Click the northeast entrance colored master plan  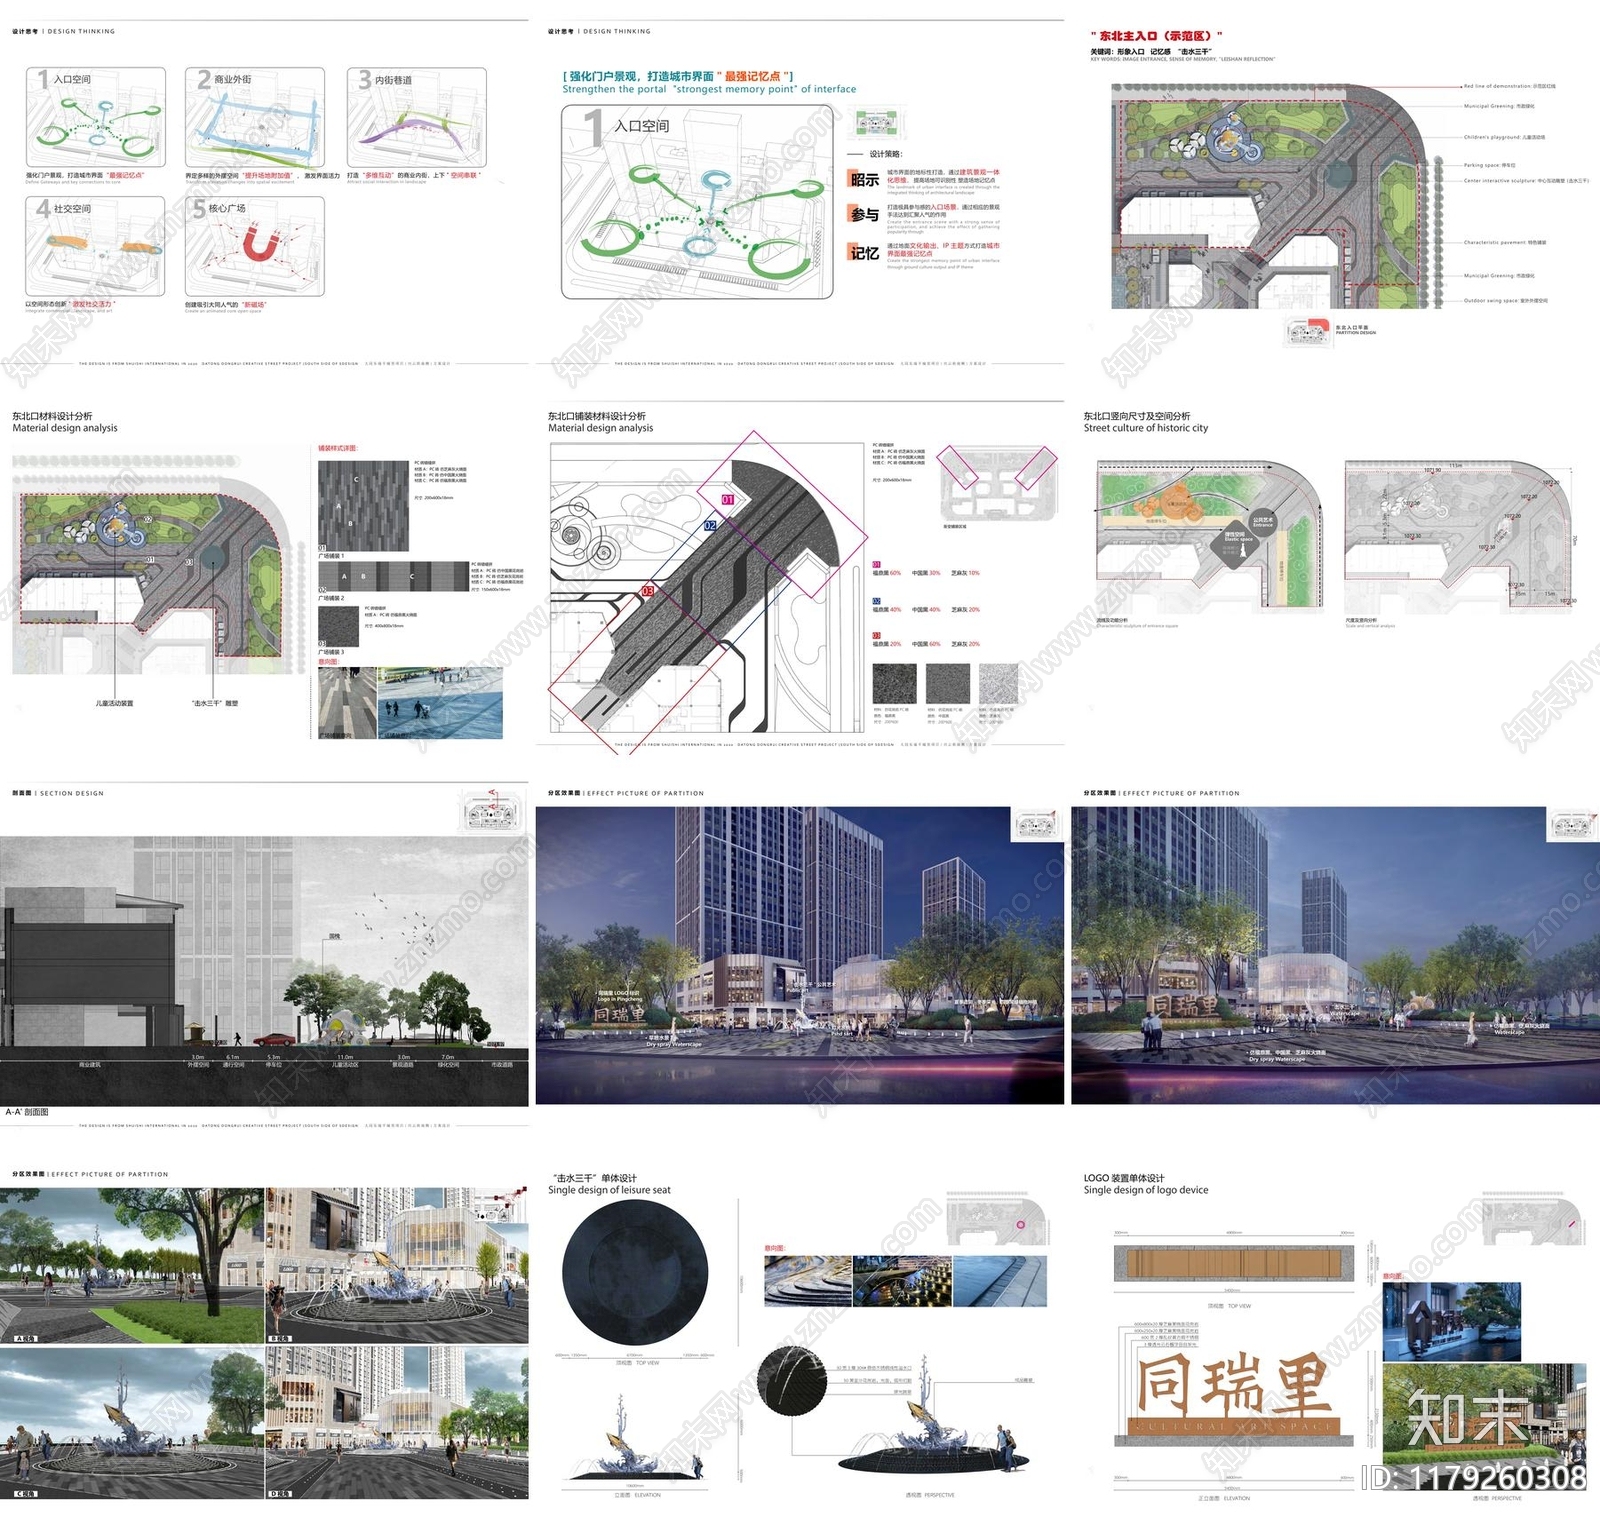point(1274,196)
